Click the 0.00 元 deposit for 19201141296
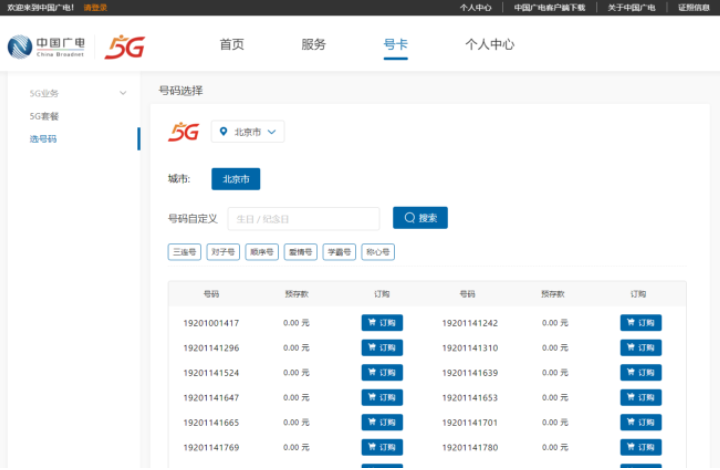 point(296,348)
